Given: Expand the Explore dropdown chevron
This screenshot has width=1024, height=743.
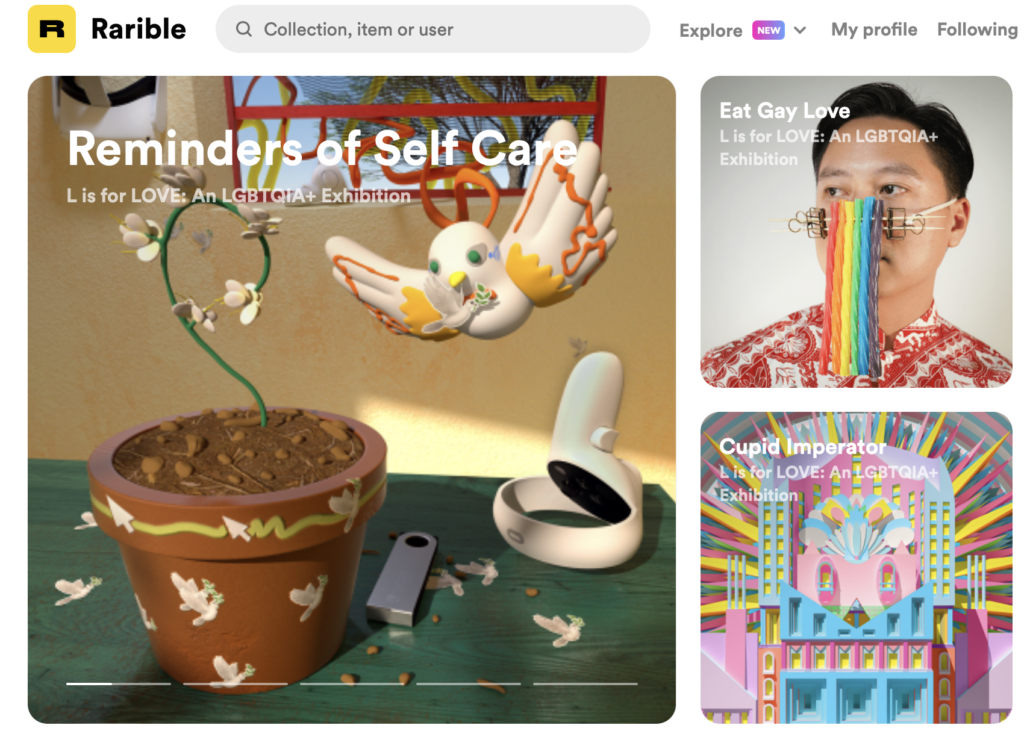Looking at the screenshot, I should [800, 30].
